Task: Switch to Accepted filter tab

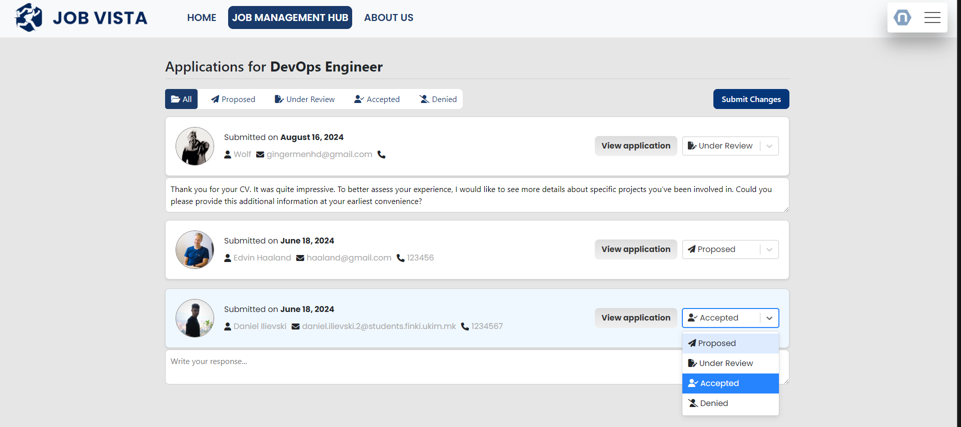Action: point(377,99)
